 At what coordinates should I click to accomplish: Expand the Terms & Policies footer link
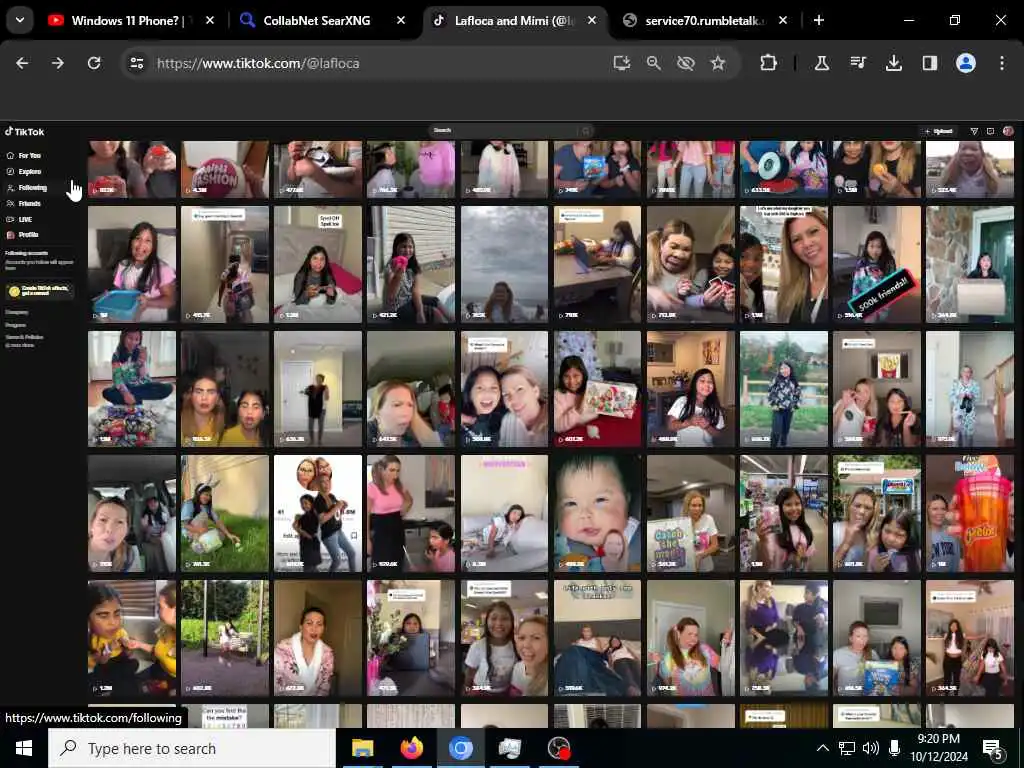click(x=24, y=337)
